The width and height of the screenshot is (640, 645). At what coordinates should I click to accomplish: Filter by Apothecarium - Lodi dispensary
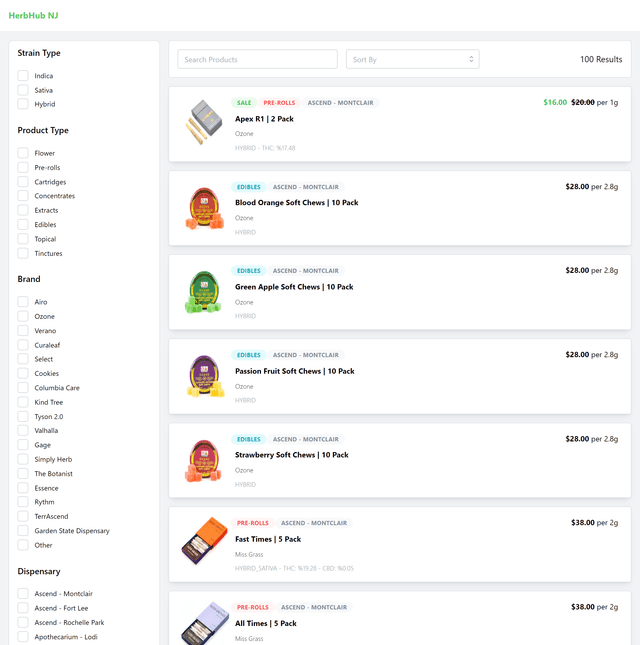pos(23,637)
